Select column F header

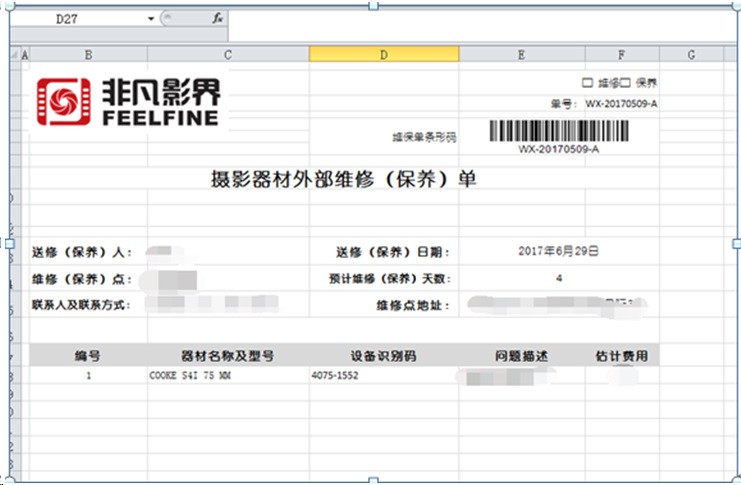point(622,54)
